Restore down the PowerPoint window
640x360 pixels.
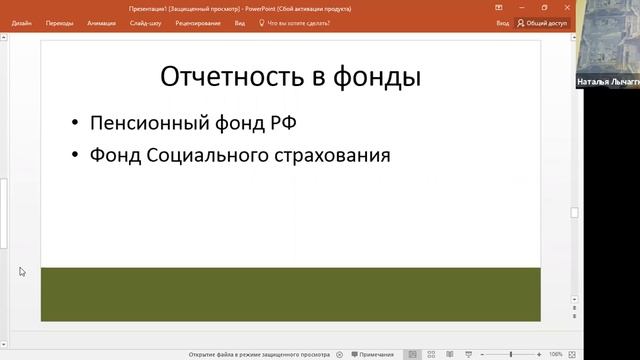click(x=544, y=8)
